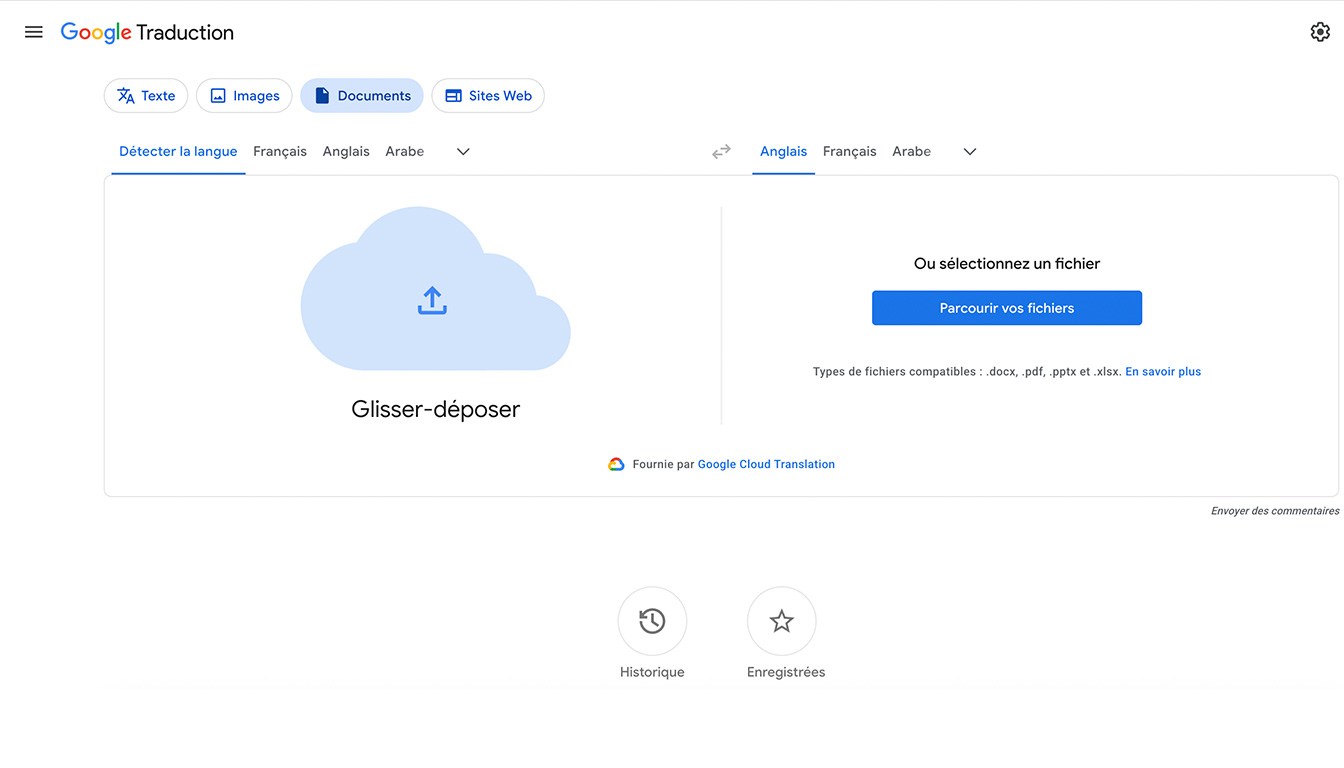Viewport: 1344px width, 768px height.
Task: Click the Ou sélectionnez un fichier text
Action: coord(1007,264)
